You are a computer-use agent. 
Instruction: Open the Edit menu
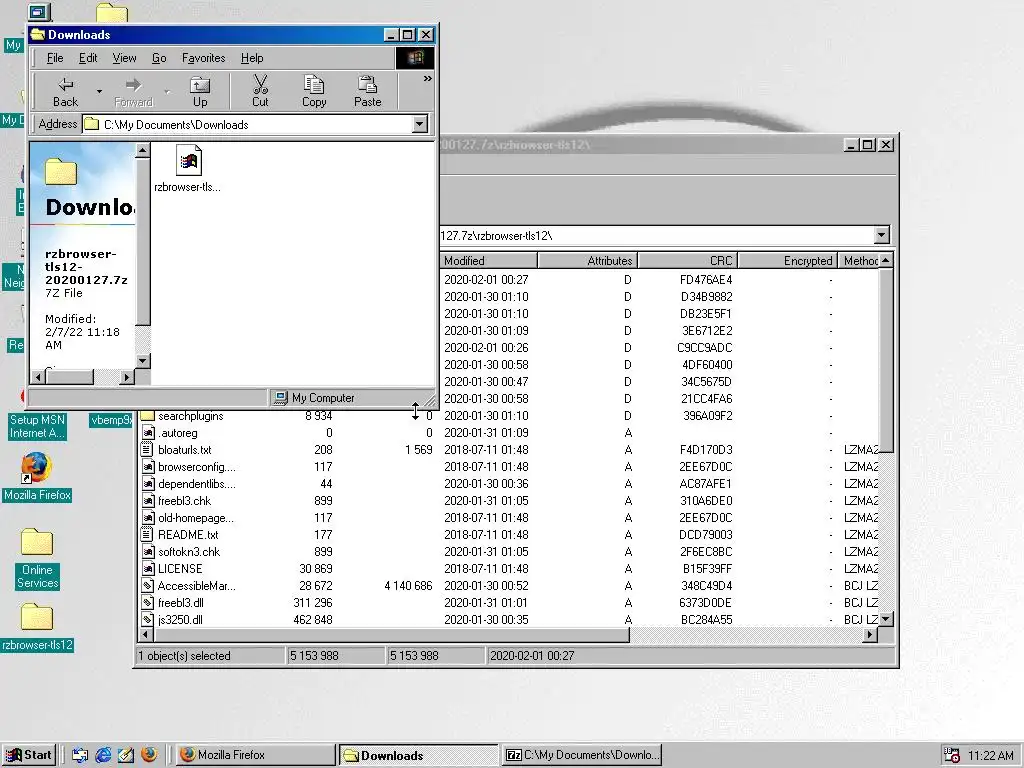click(88, 58)
